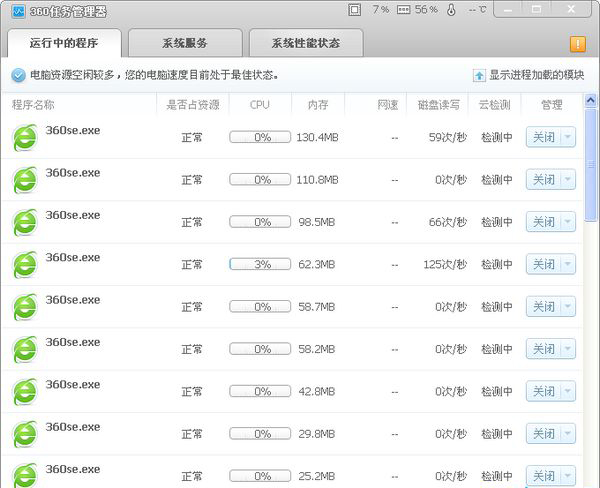The image size is (600, 488).
Task: Select the 360se.exe icon using 98.5MB
Action: tap(25, 222)
